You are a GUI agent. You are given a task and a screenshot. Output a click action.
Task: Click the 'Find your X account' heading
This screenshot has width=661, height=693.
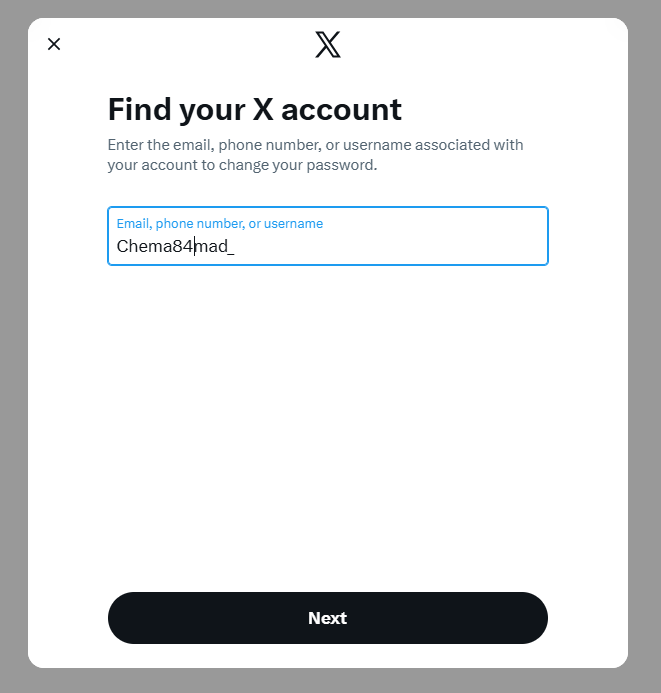click(254, 109)
